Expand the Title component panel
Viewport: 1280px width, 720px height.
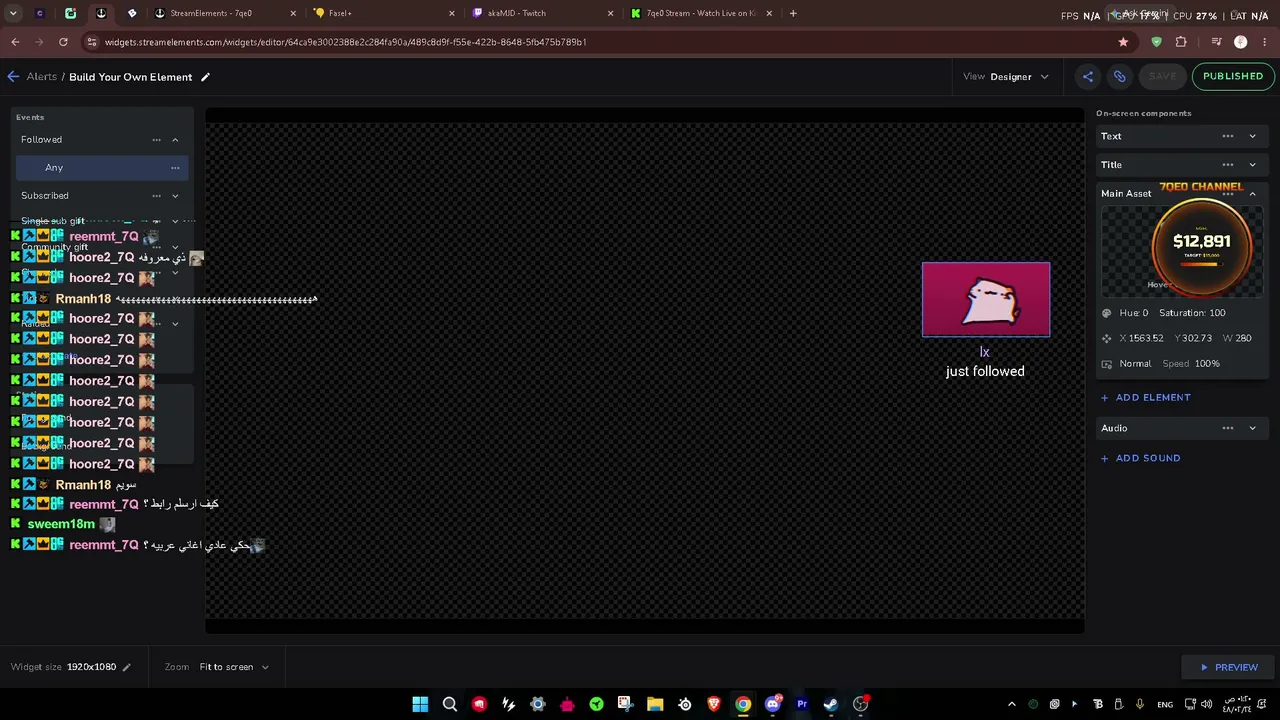click(1252, 165)
